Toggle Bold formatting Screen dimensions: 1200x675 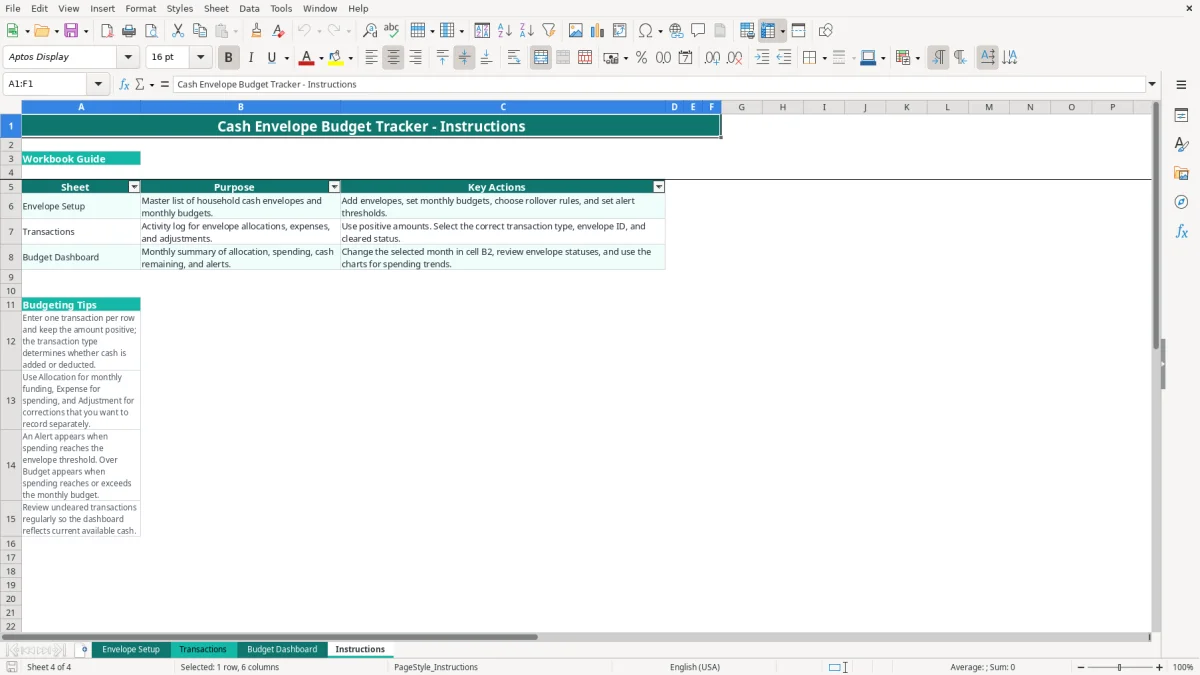[x=229, y=58]
